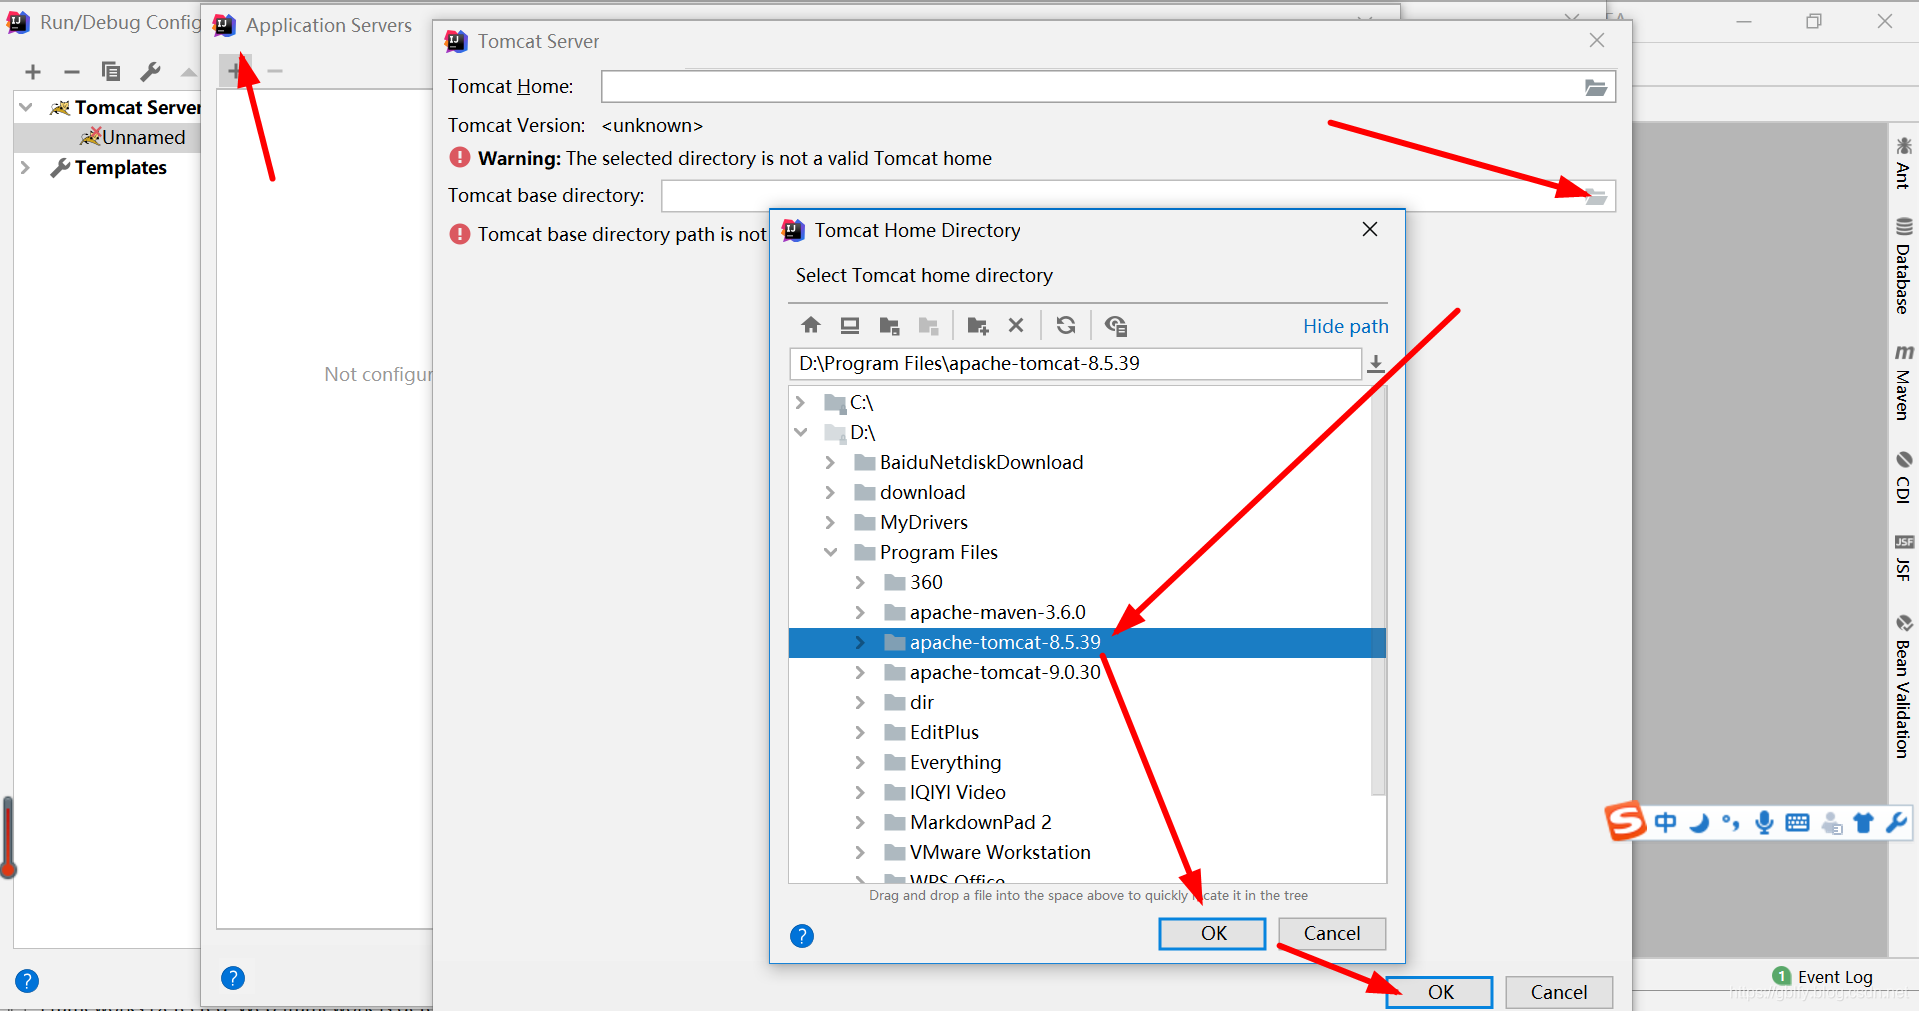Toggle Sogou Chinese input mode
The width and height of the screenshot is (1919, 1011).
click(x=1665, y=823)
